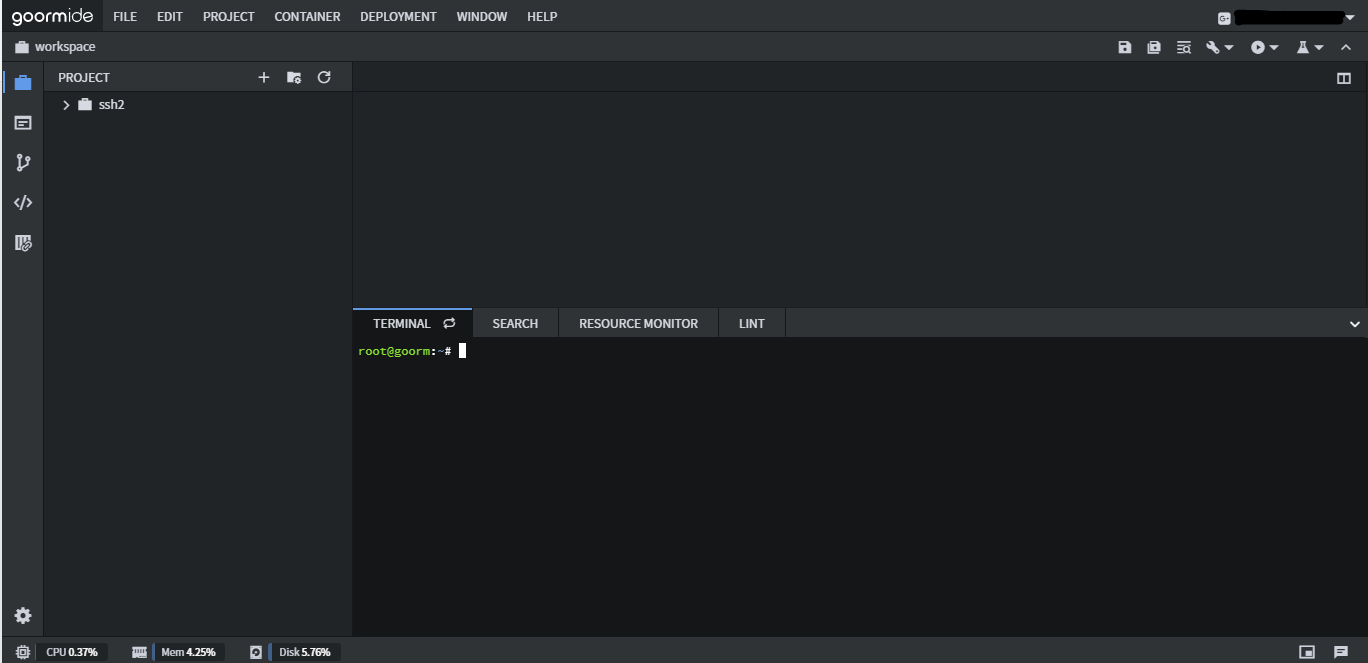Click the goormide logo

click(x=52, y=16)
